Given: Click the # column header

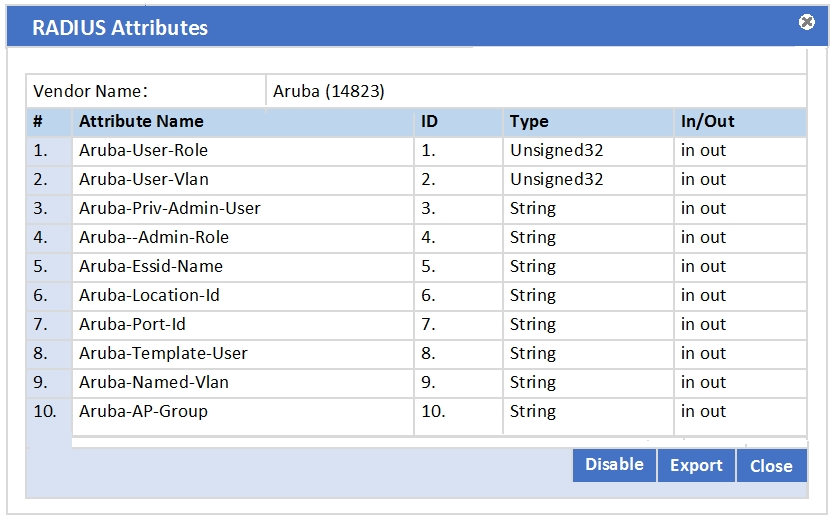Looking at the screenshot, I should 38,122.
